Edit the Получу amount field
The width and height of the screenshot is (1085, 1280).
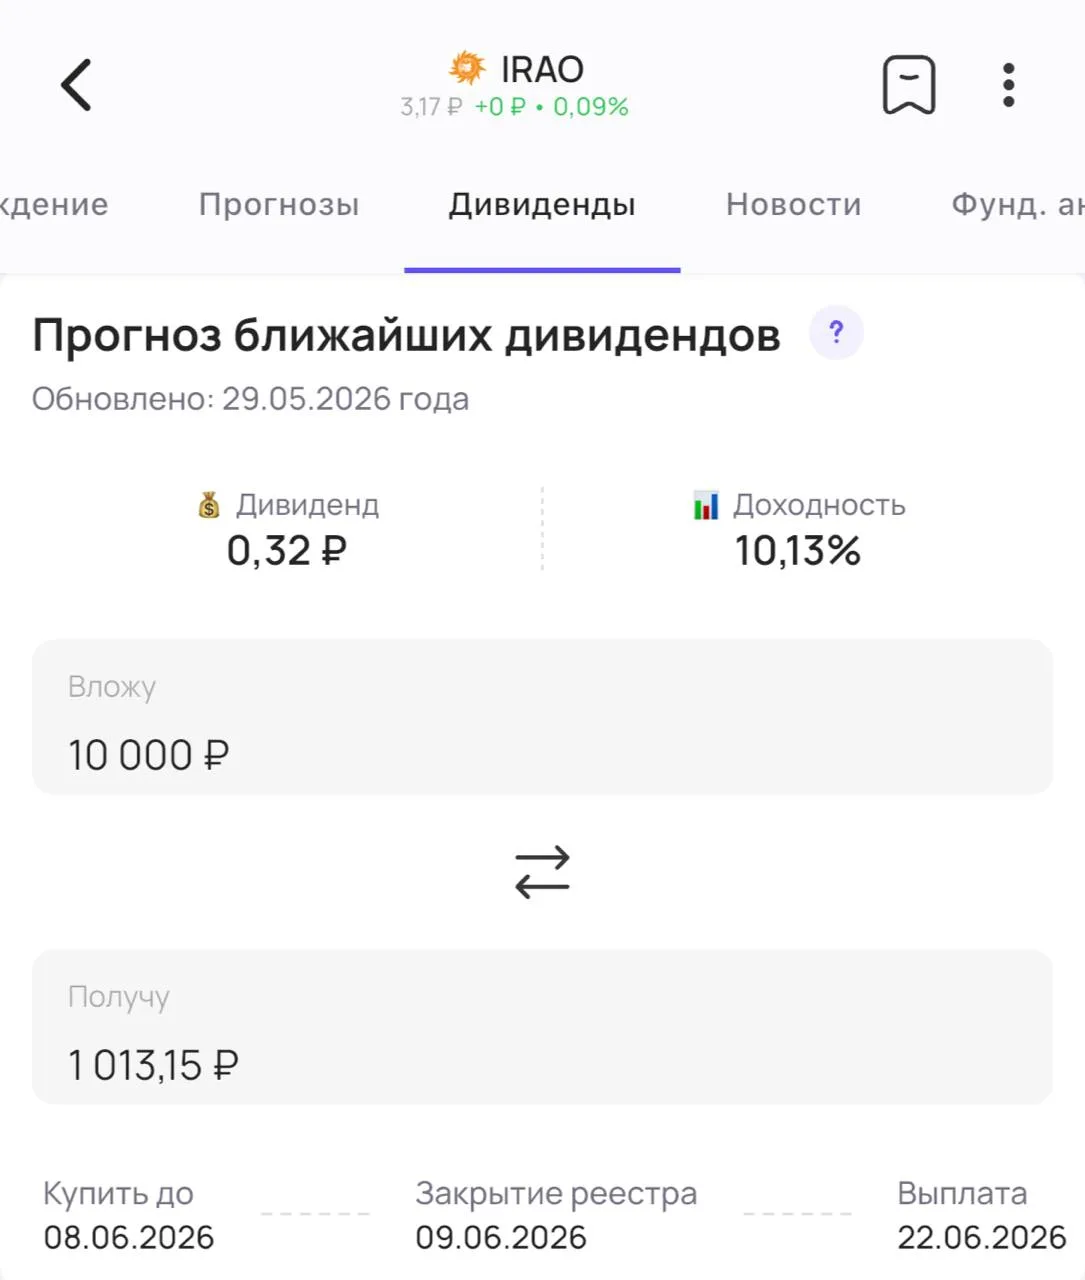(542, 1027)
